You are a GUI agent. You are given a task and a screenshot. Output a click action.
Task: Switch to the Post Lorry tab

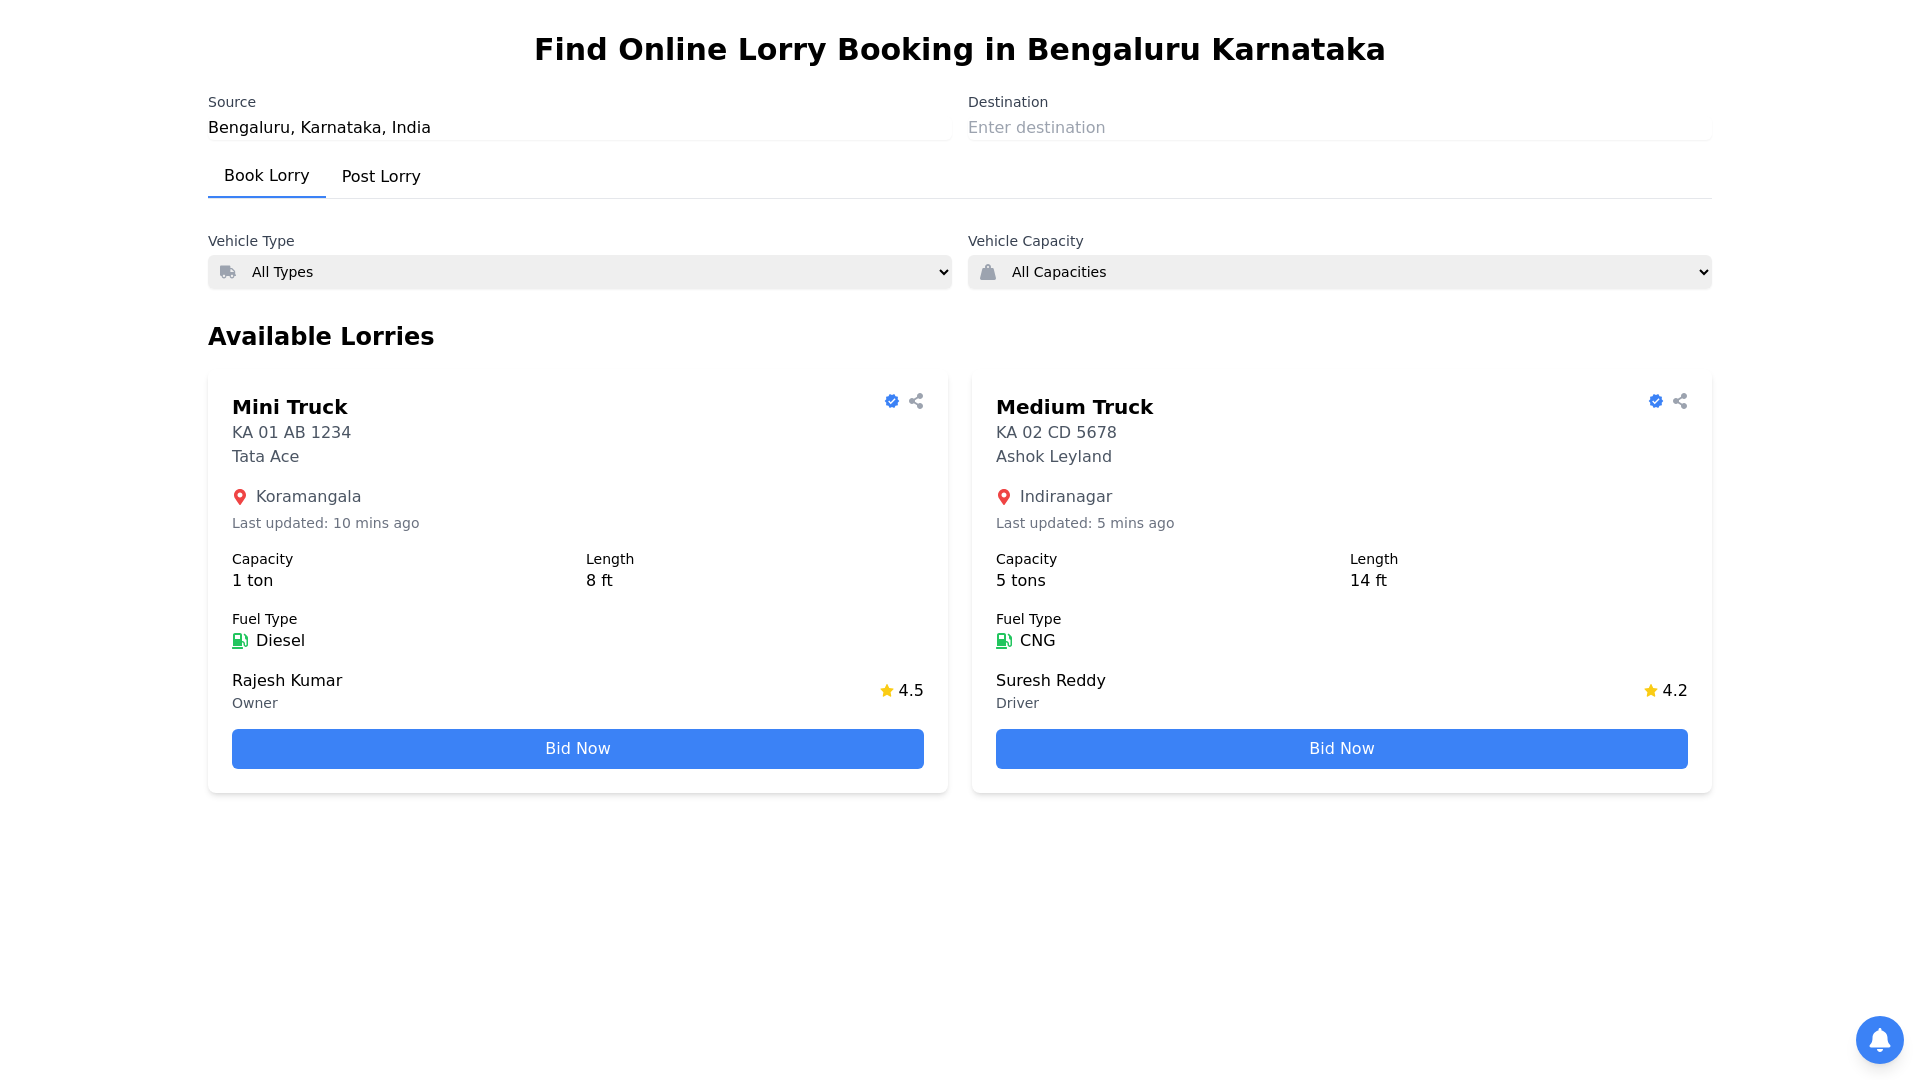coord(381,177)
